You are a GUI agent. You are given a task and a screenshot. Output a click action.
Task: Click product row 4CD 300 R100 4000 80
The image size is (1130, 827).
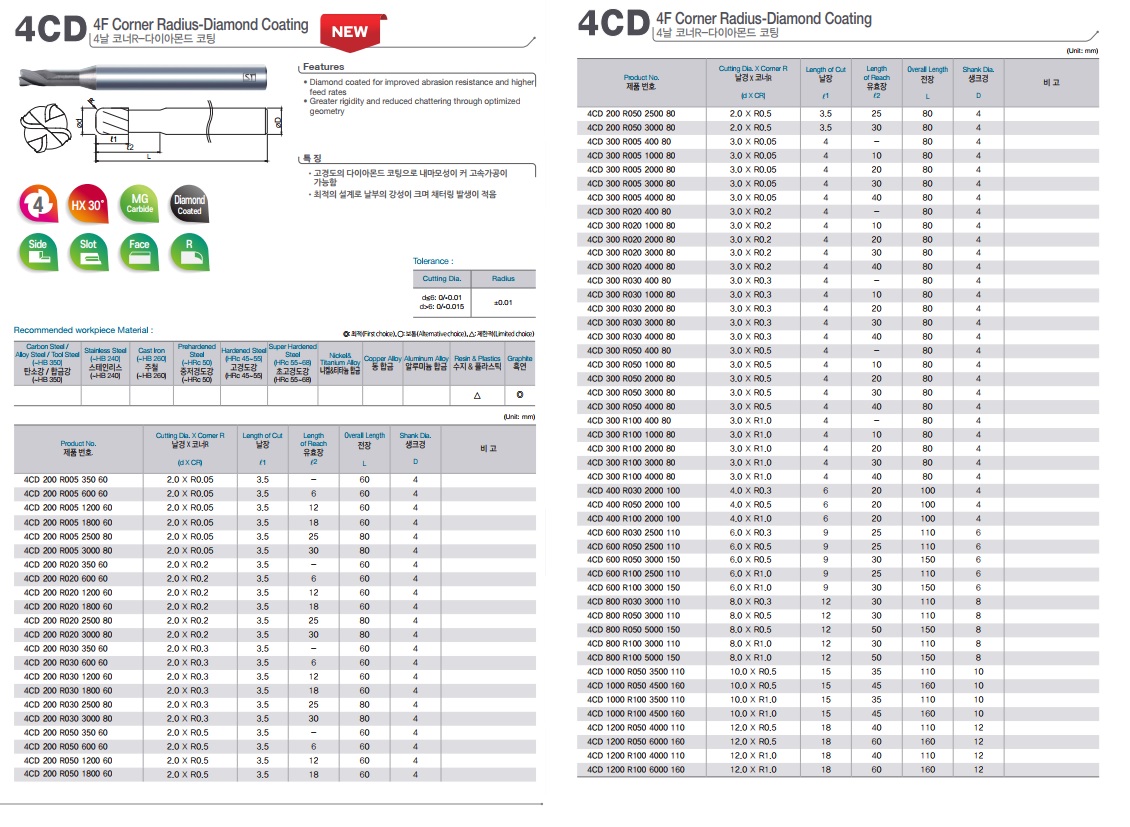(838, 476)
